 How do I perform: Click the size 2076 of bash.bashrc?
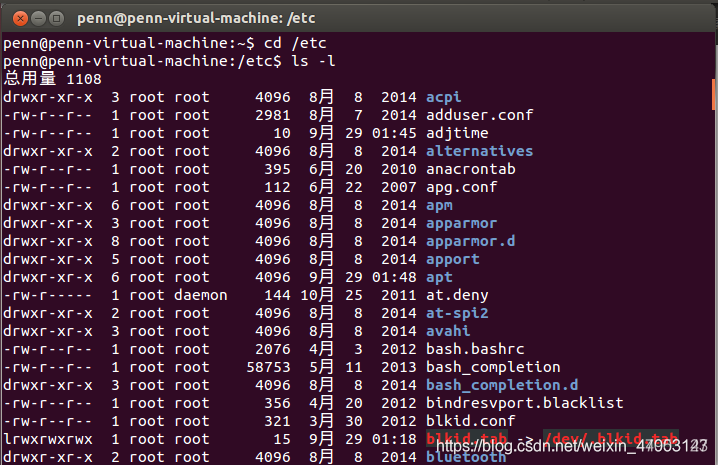pyautogui.click(x=272, y=349)
